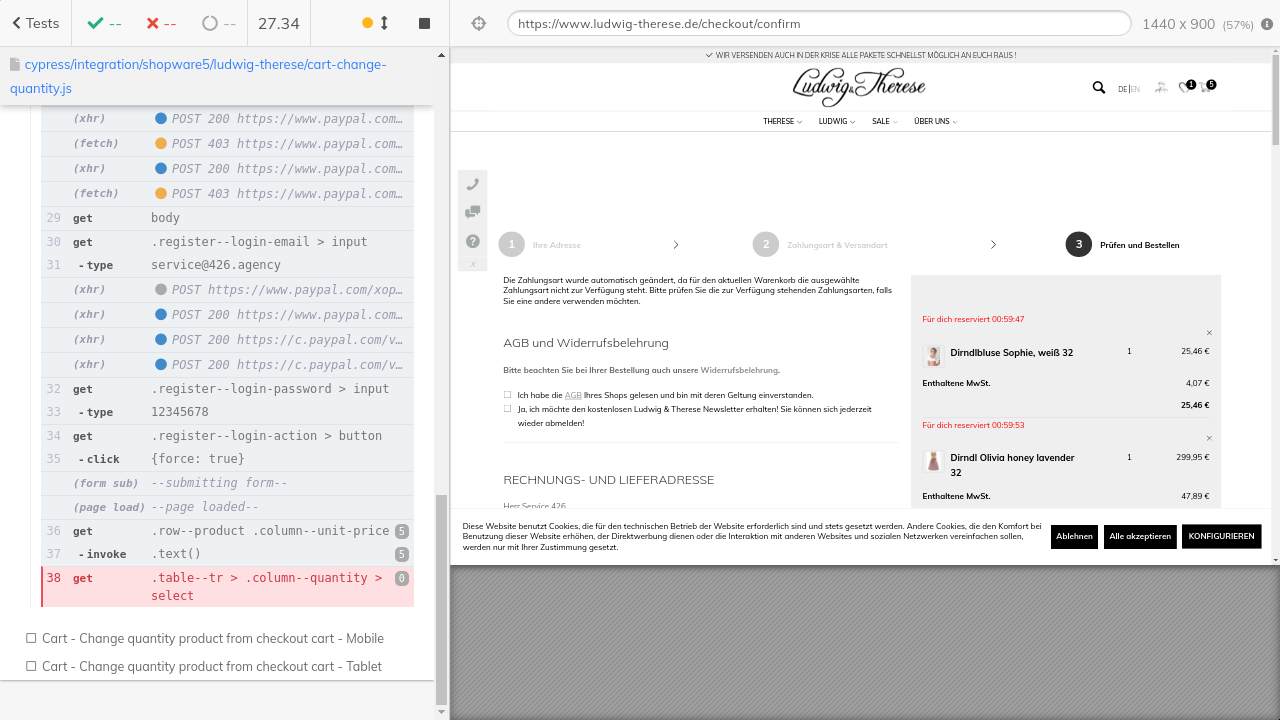
Task: Click the stop test run button
Action: coord(424,23)
